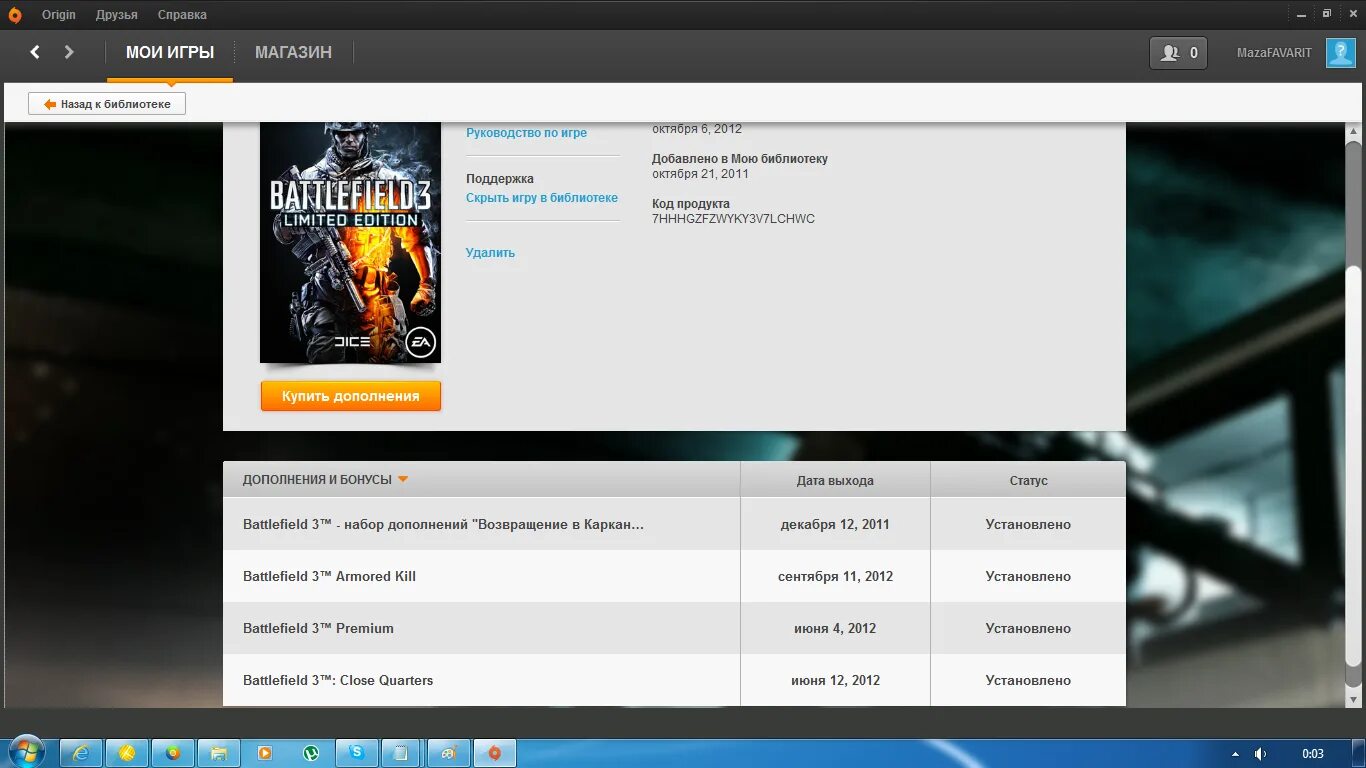
Task: Open the yellow ball app in the taskbar
Action: click(x=127, y=753)
